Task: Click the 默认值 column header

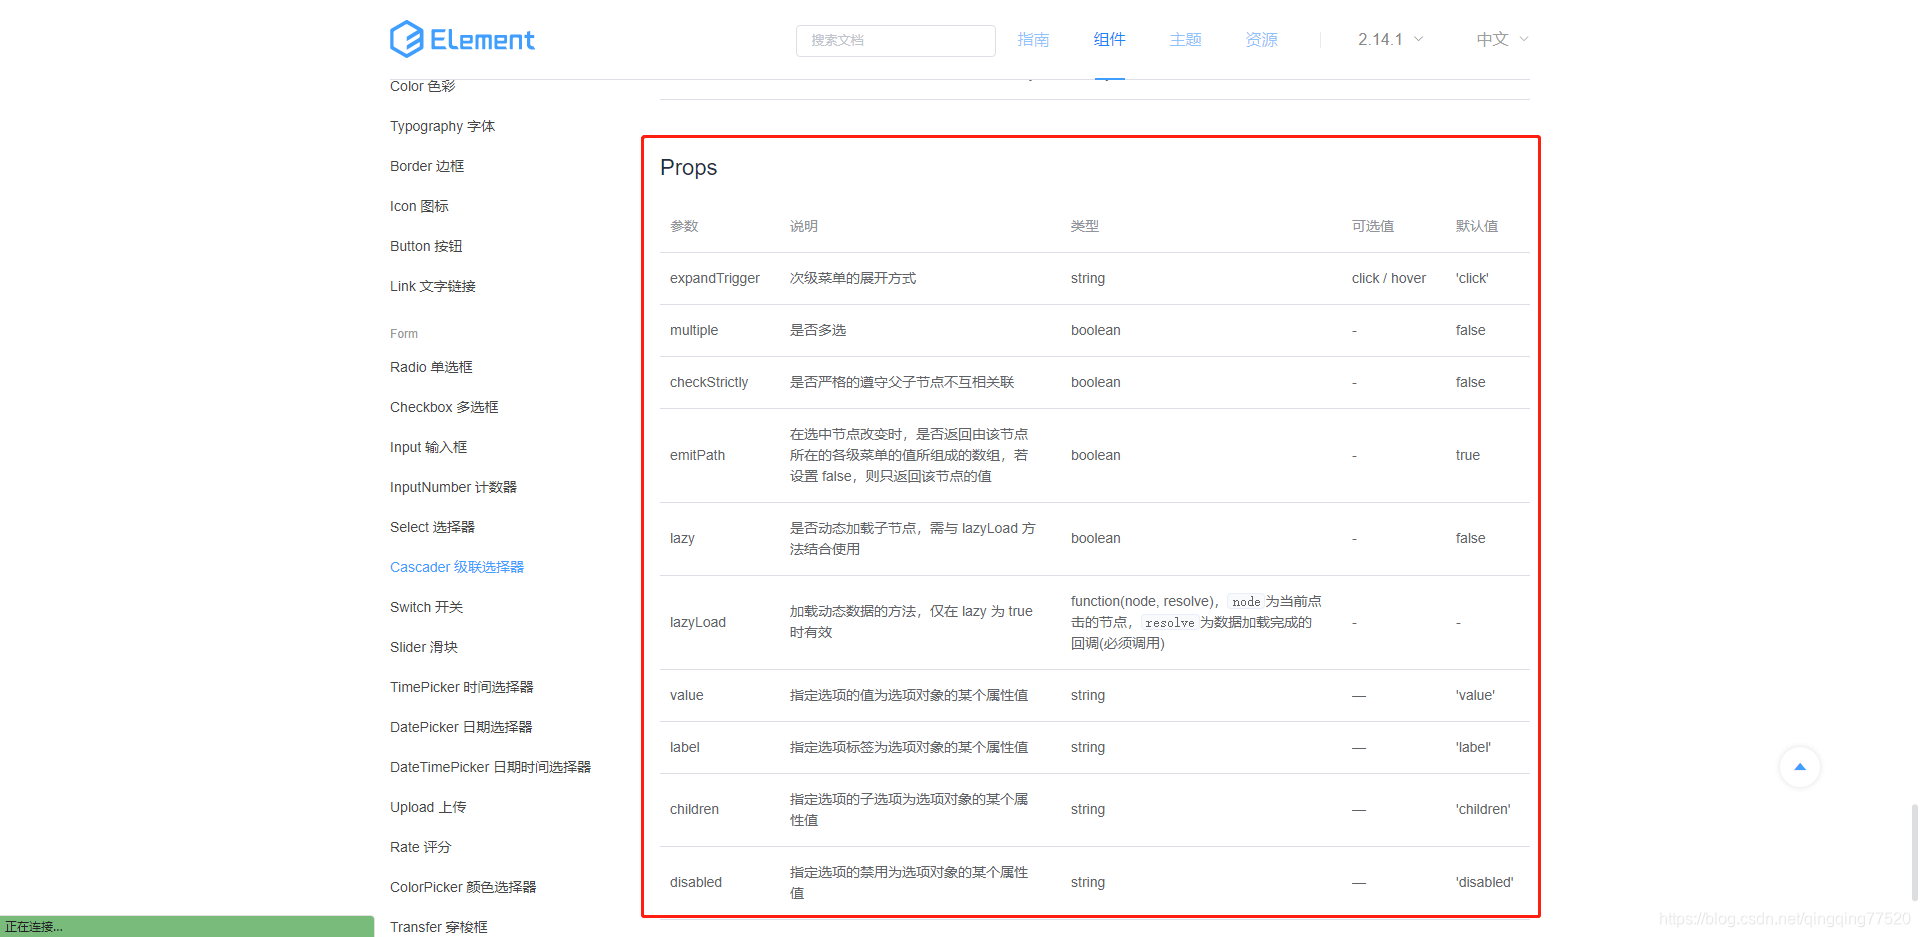Action: click(x=1477, y=226)
